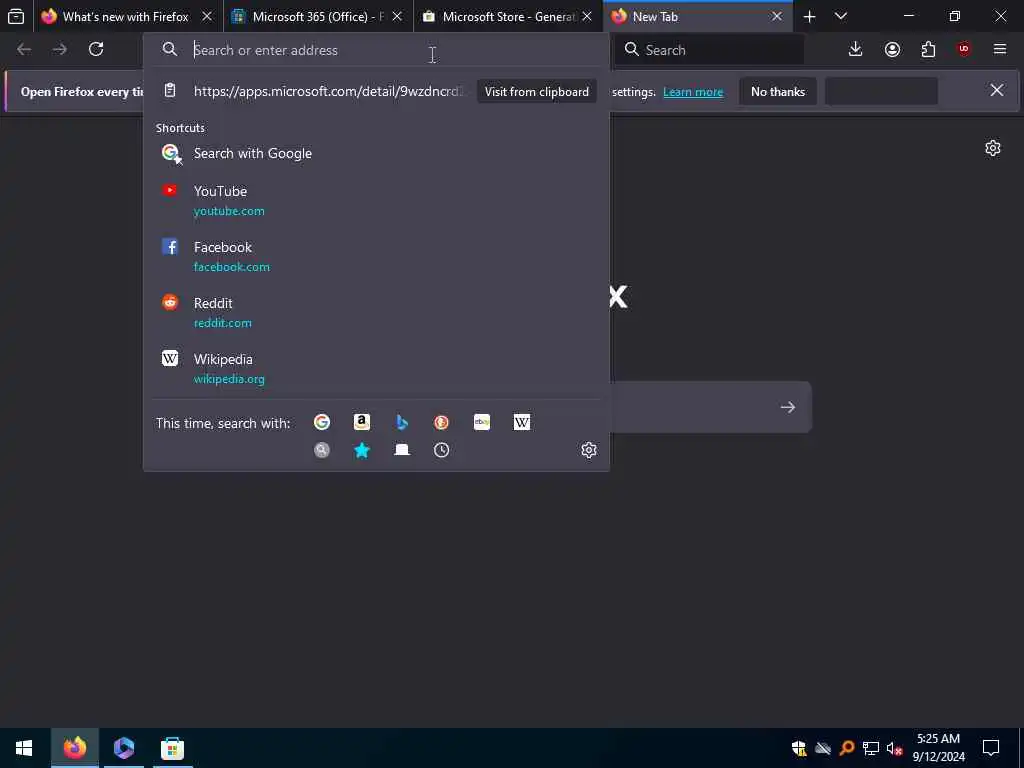The width and height of the screenshot is (1024, 768).
Task: Open the YouTube shortcut
Action: (x=376, y=200)
